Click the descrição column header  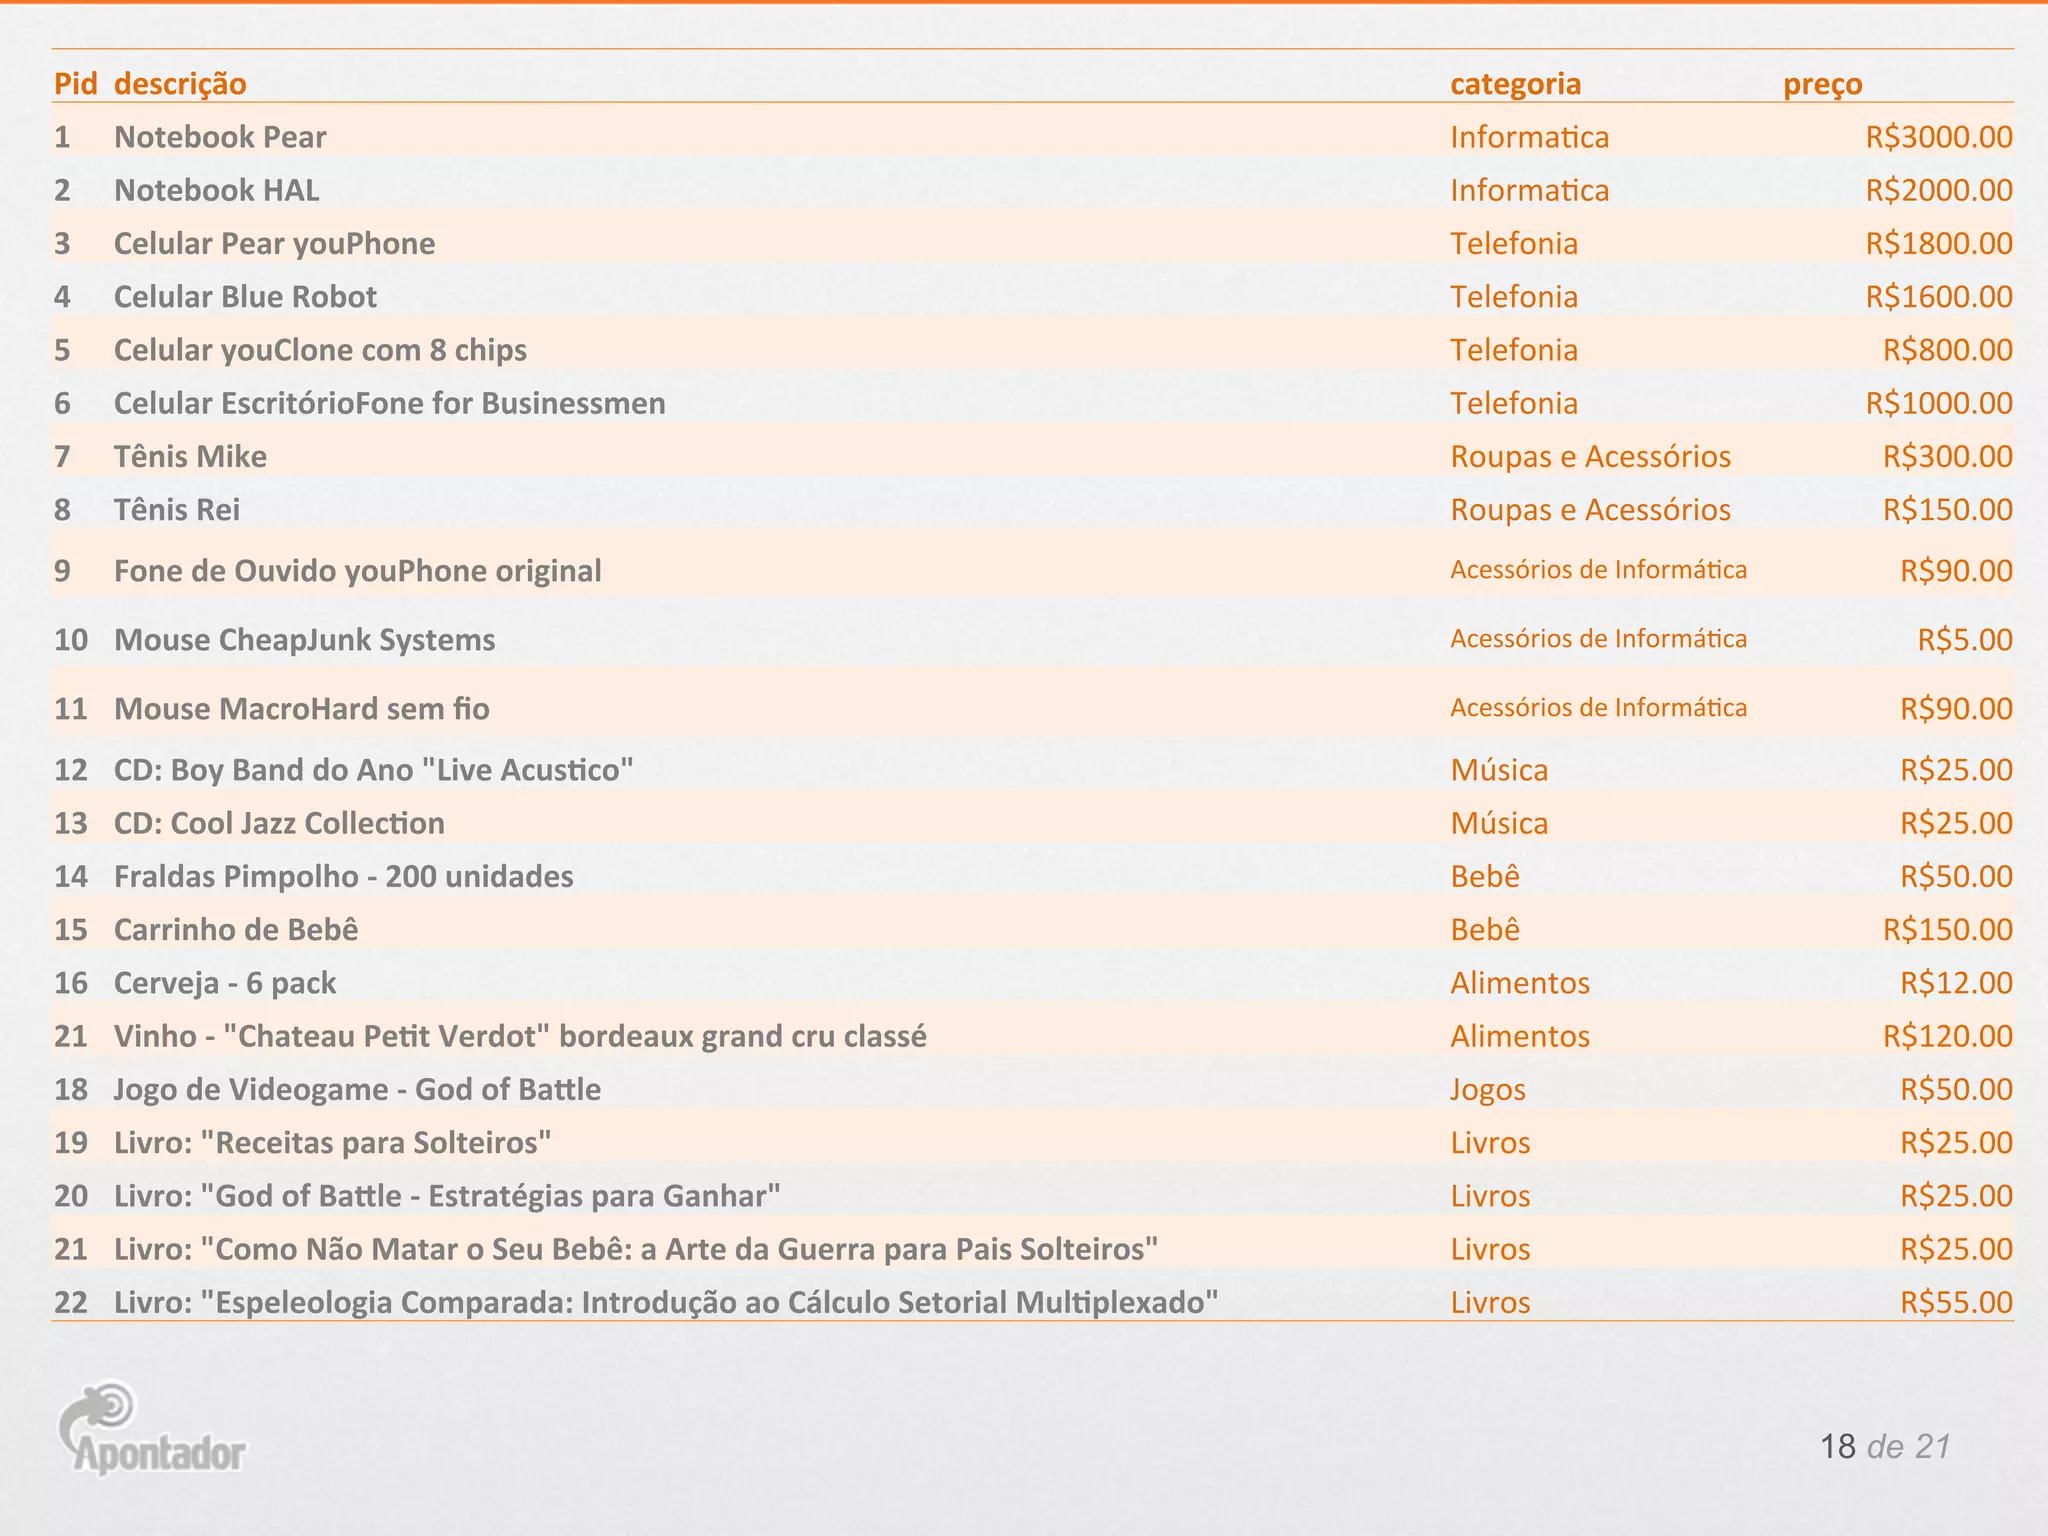pos(180,84)
